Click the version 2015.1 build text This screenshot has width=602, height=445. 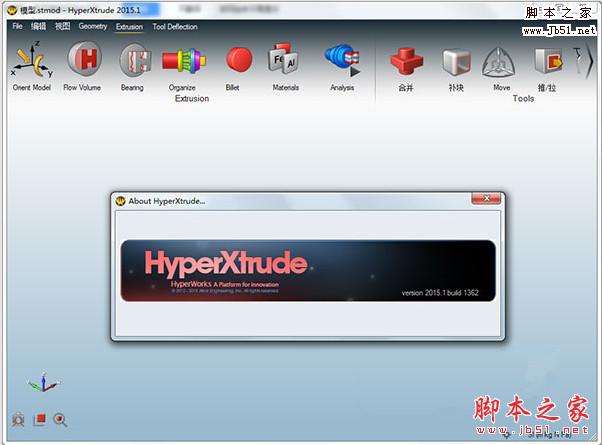tap(440, 293)
